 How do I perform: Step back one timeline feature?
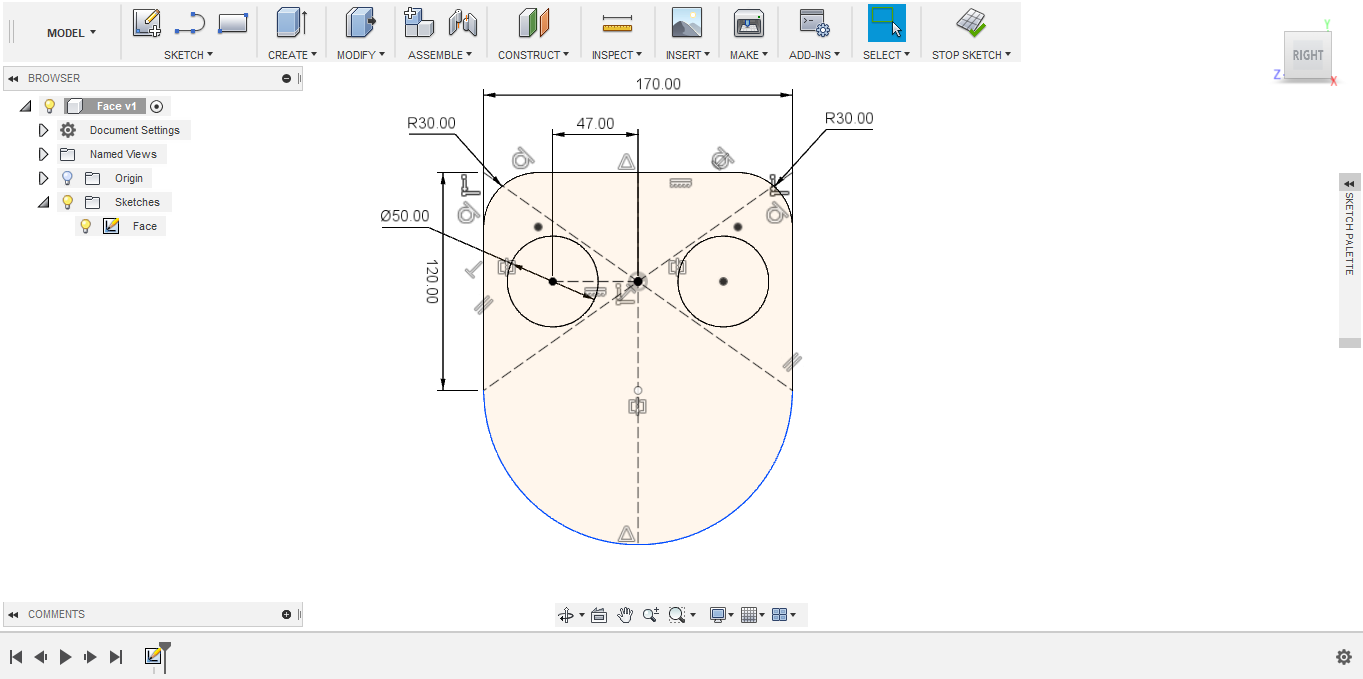click(41, 657)
